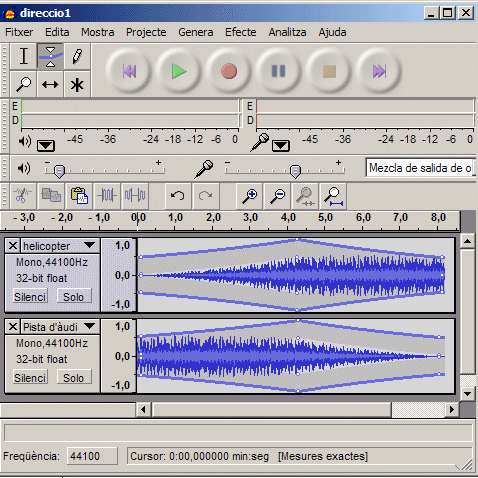This screenshot has height=478, width=478.
Task: Select the Selection (I-beam) tool
Action: click(23, 56)
